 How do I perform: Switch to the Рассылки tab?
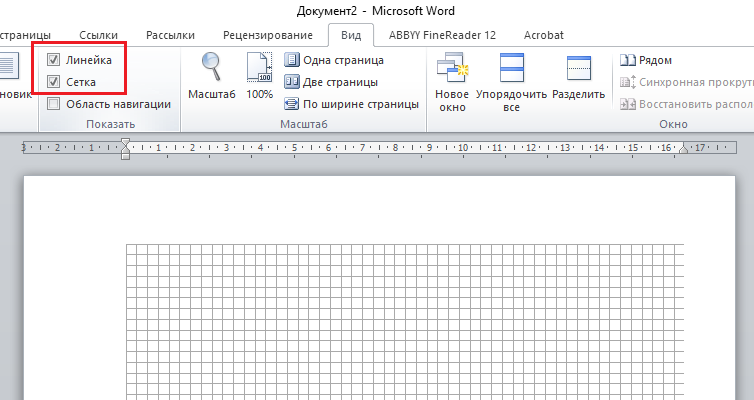pyautogui.click(x=170, y=35)
